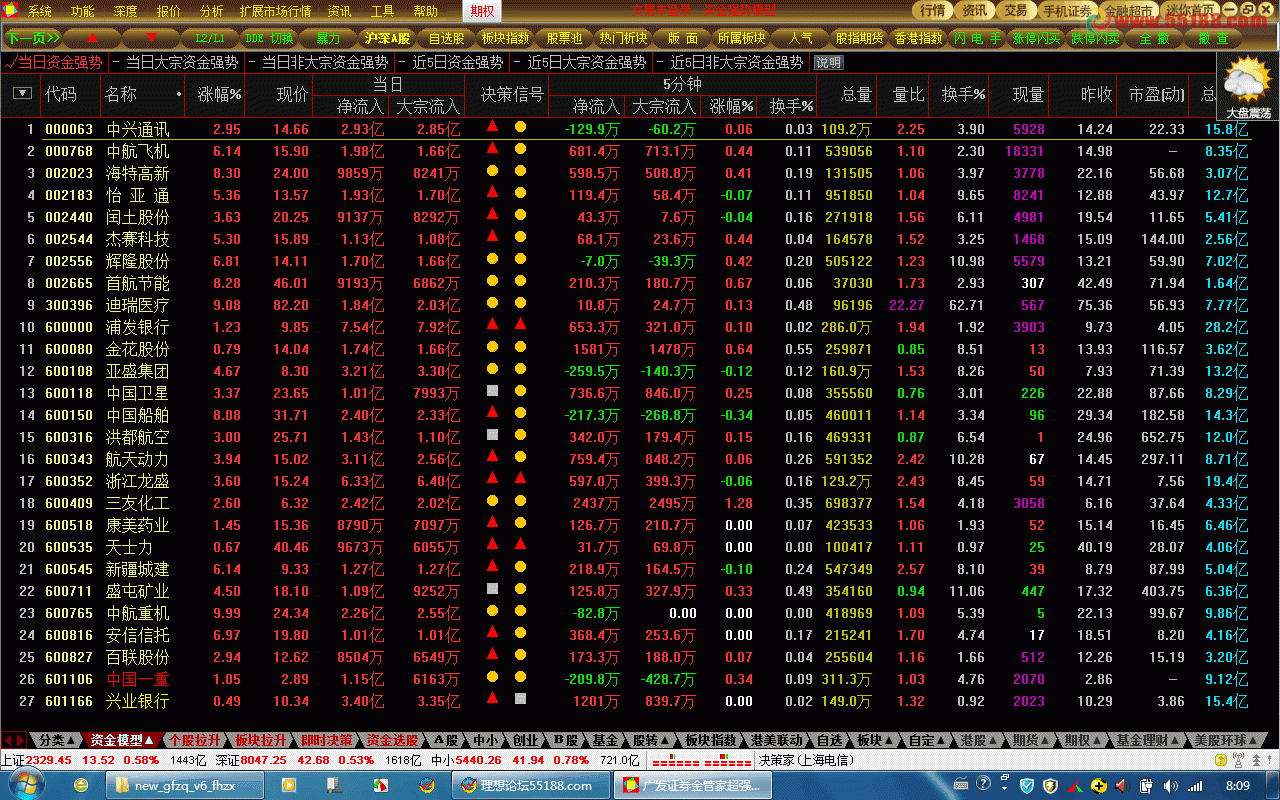Click the grey square signal in 盛屯矿业 row

(492, 589)
